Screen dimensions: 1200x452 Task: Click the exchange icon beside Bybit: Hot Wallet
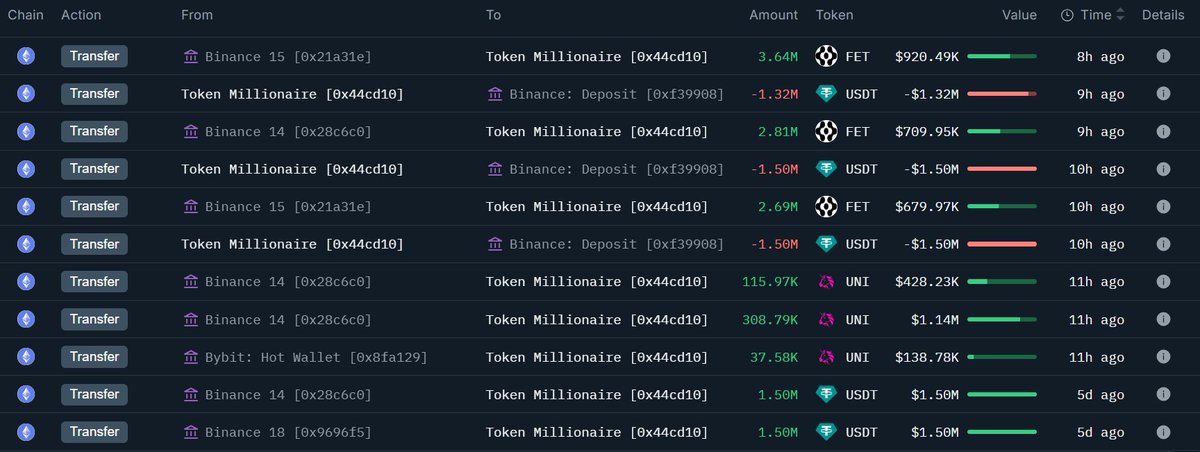click(191, 357)
